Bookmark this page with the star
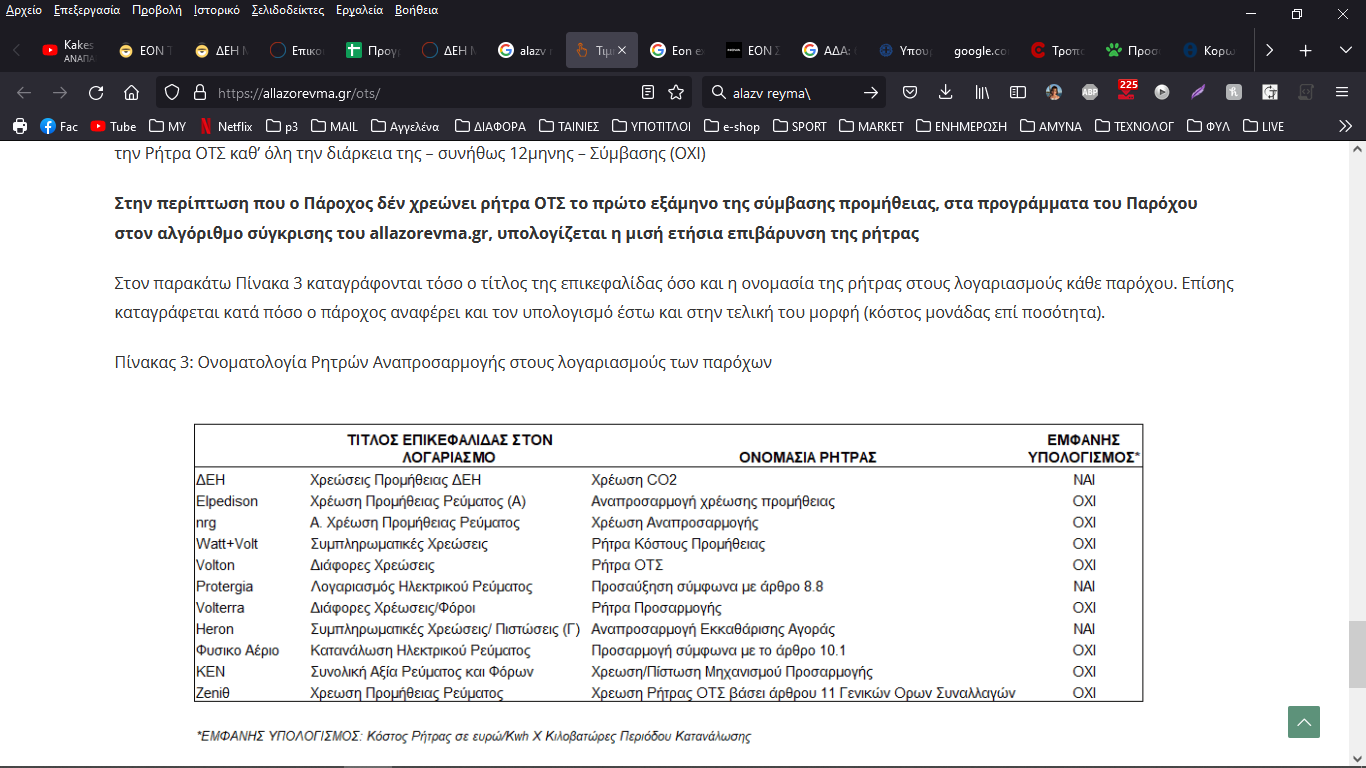This screenshot has width=1366, height=768. [x=676, y=92]
